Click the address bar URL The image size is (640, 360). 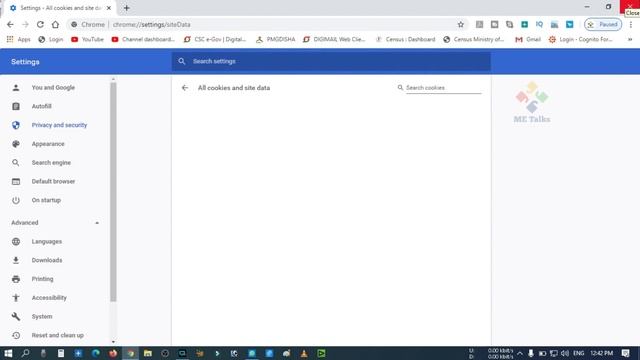click(151, 24)
